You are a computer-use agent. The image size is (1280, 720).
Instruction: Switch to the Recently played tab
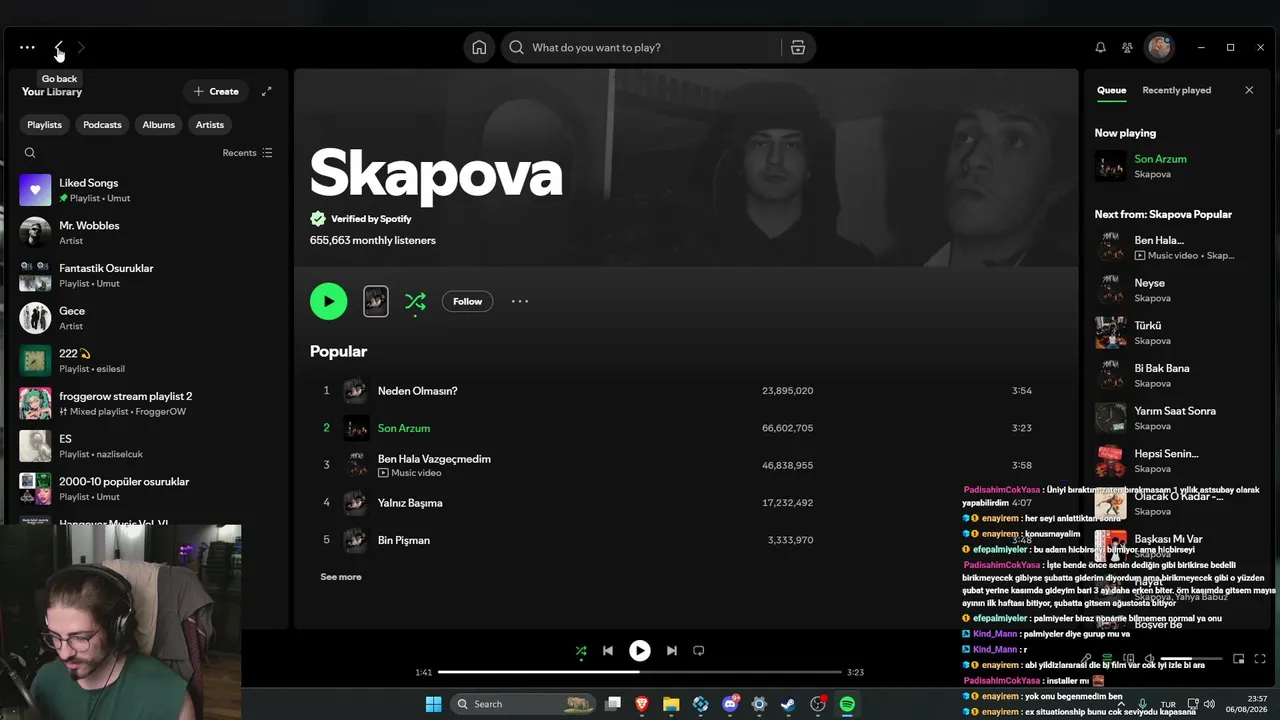pos(1176,90)
